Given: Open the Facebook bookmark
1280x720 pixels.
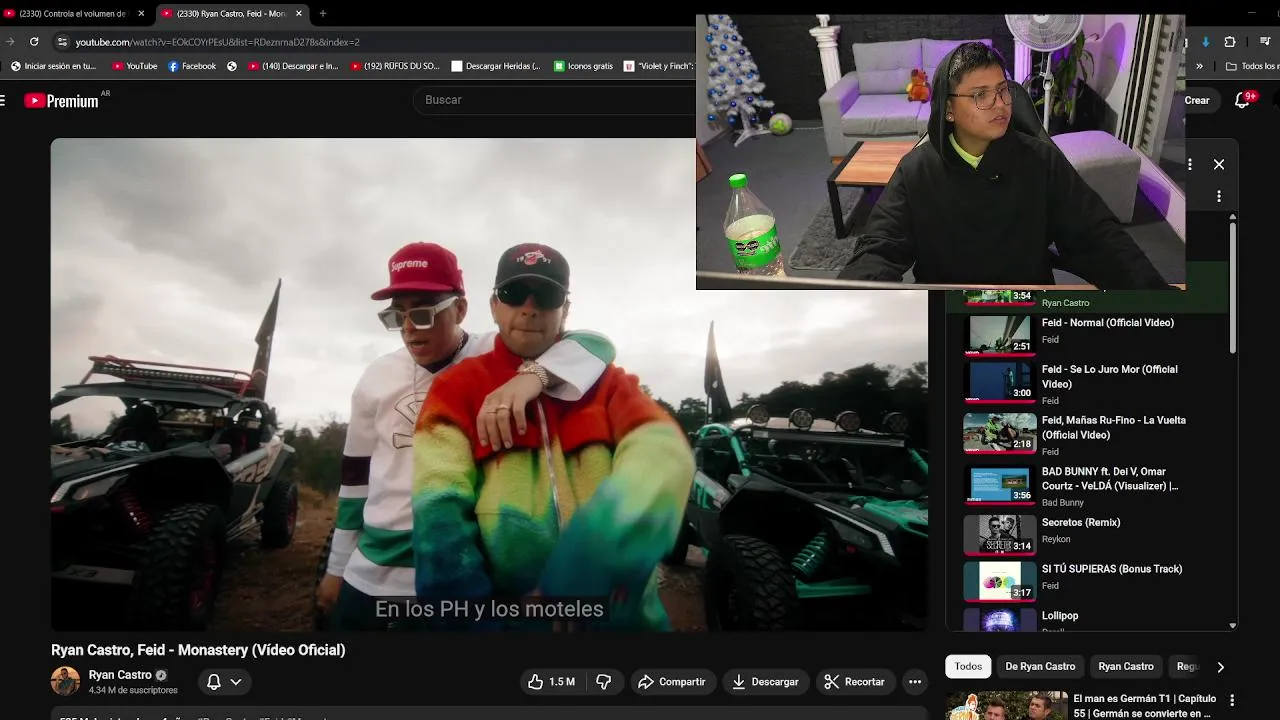Looking at the screenshot, I should 192,66.
